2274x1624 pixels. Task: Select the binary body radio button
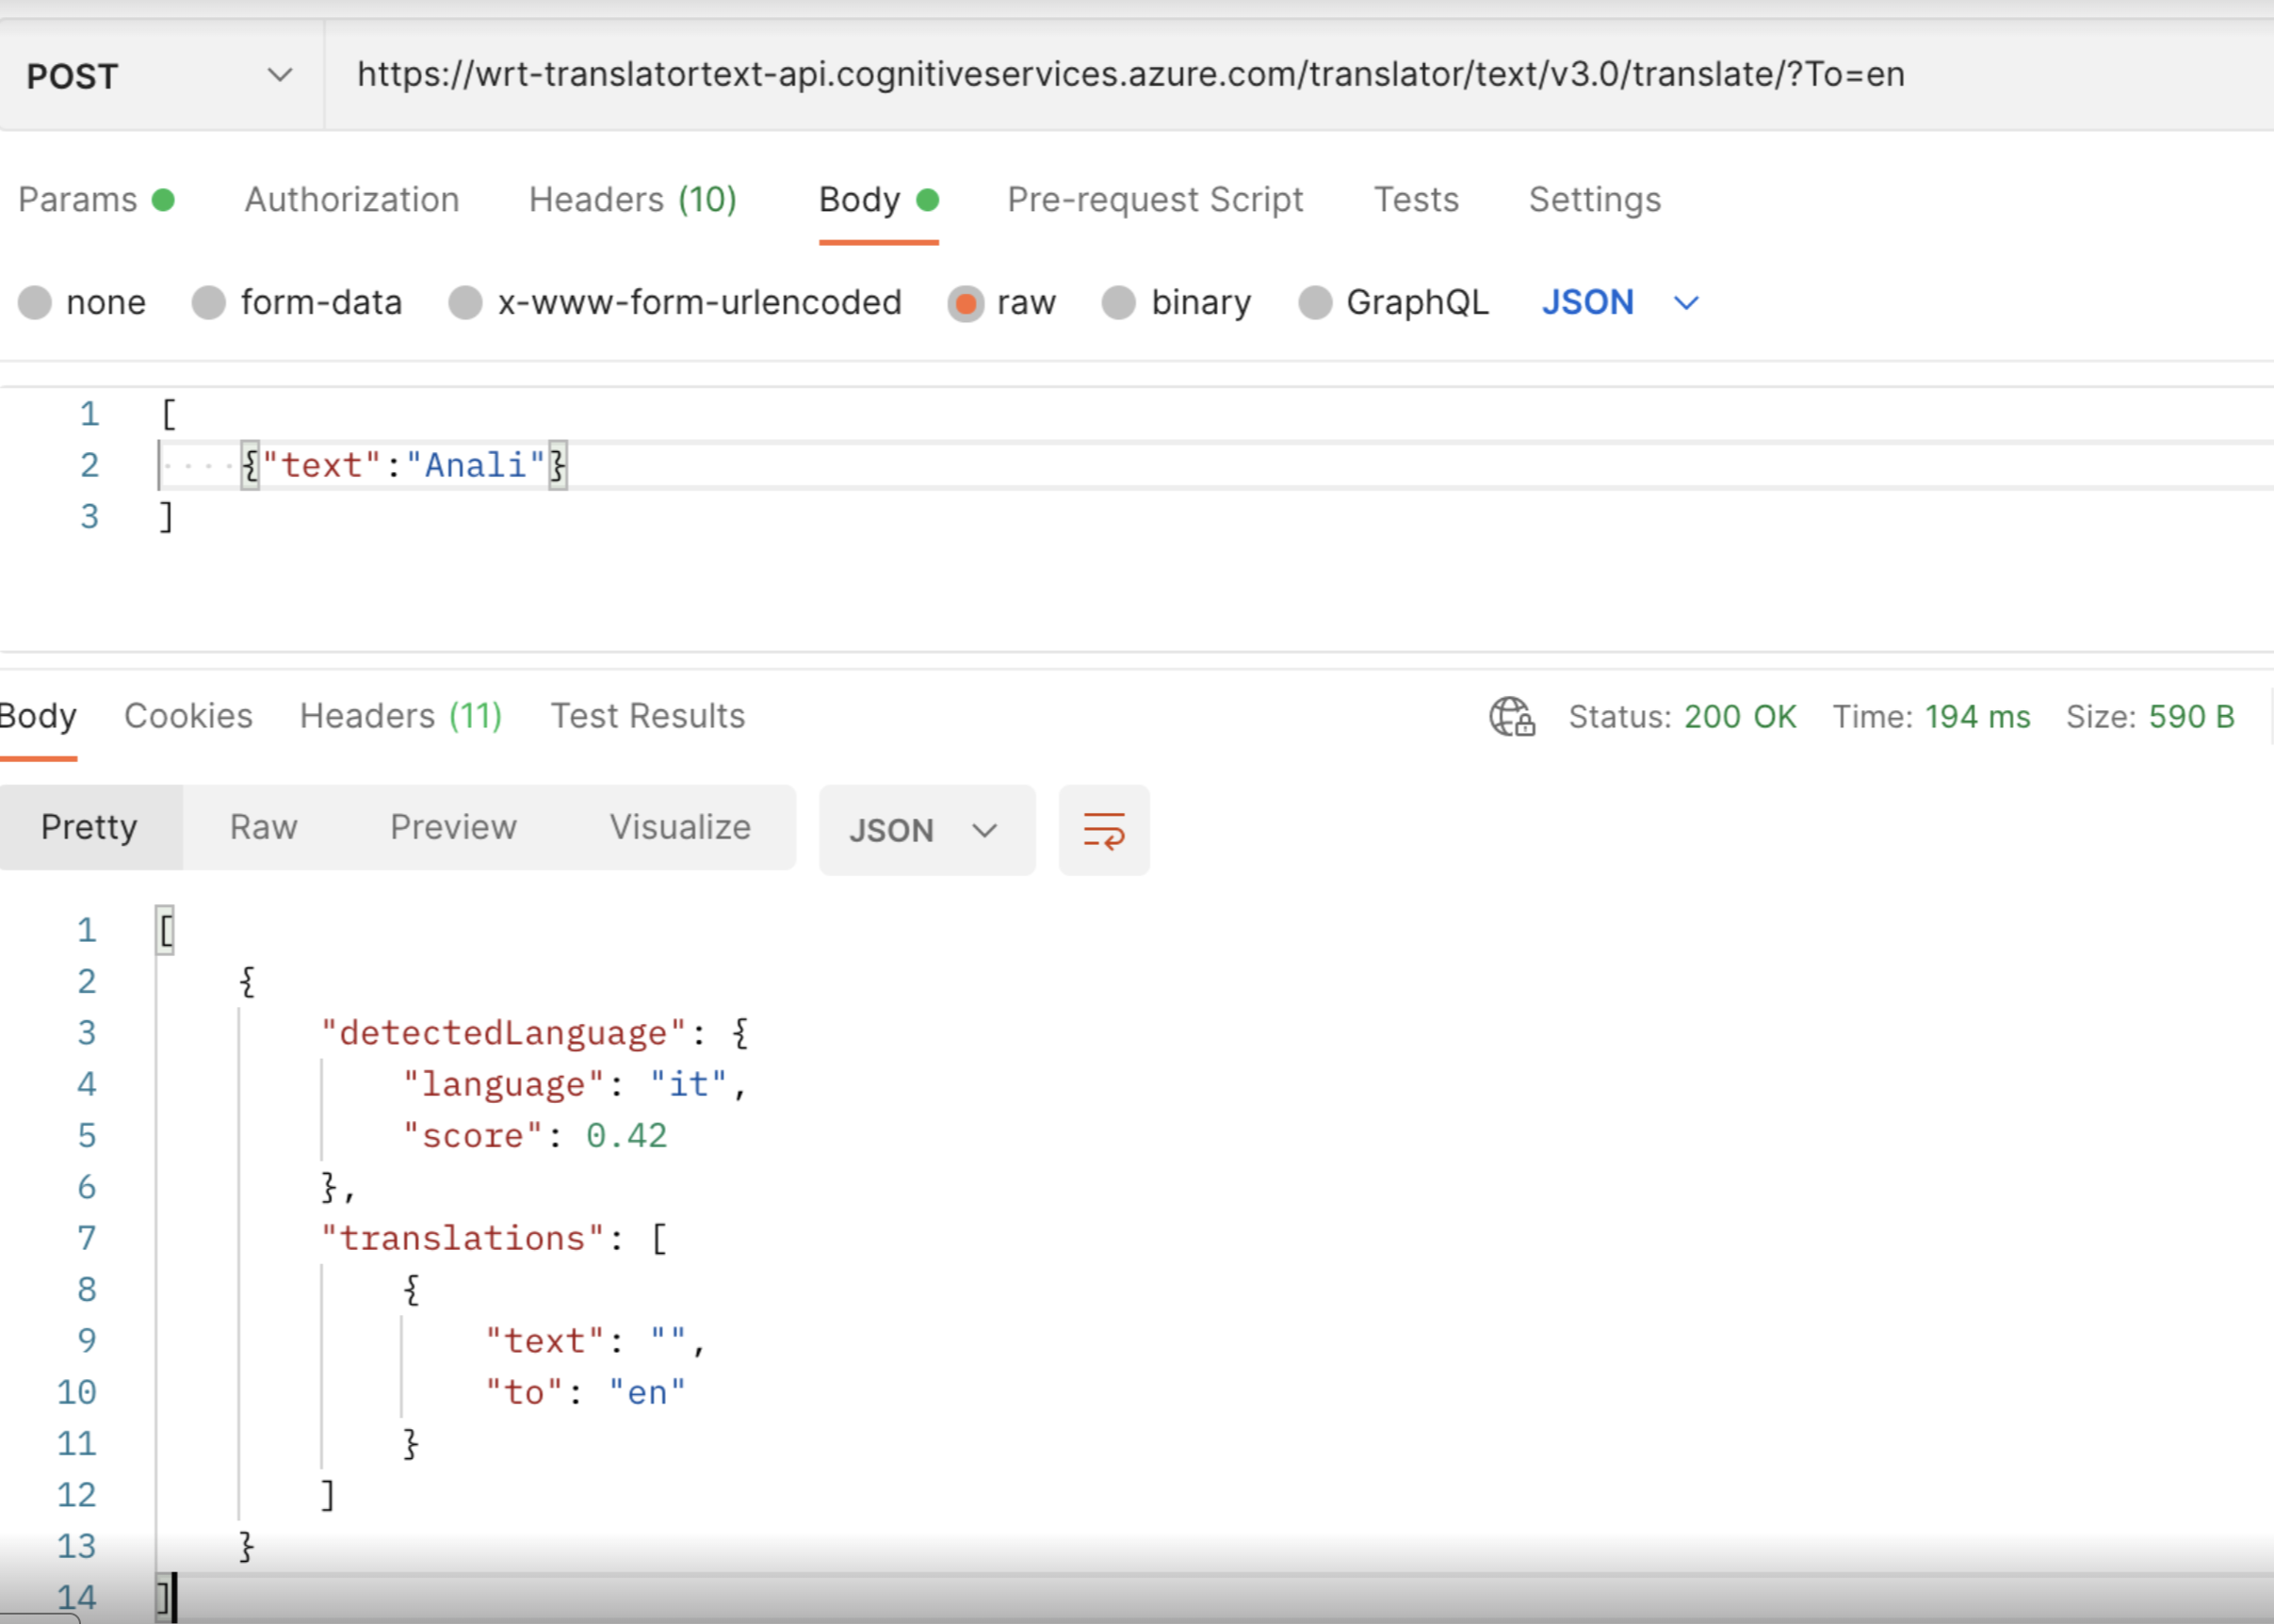click(x=1118, y=302)
